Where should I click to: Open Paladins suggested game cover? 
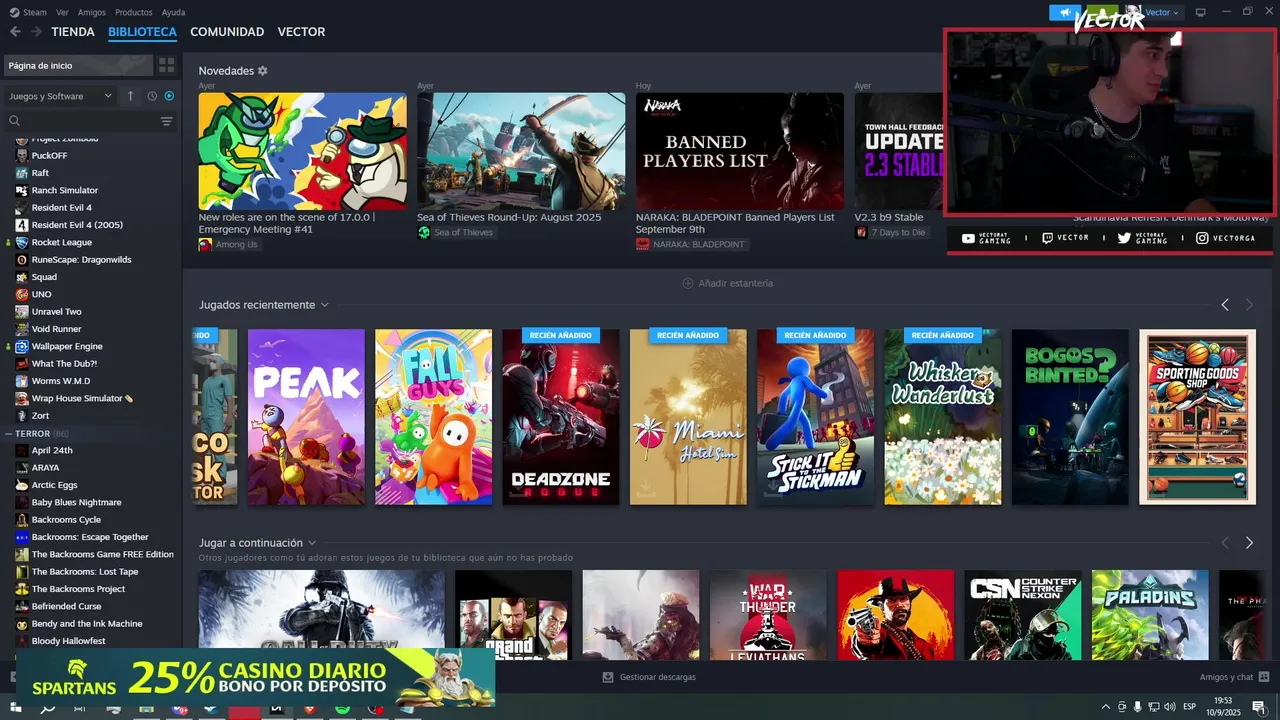click(1150, 615)
